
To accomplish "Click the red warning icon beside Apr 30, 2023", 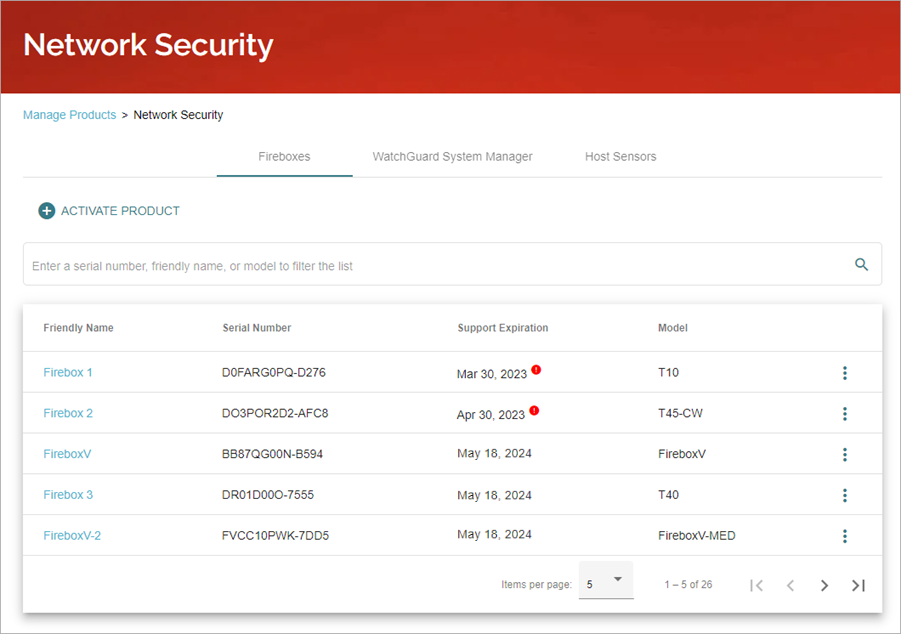I will pos(534,410).
